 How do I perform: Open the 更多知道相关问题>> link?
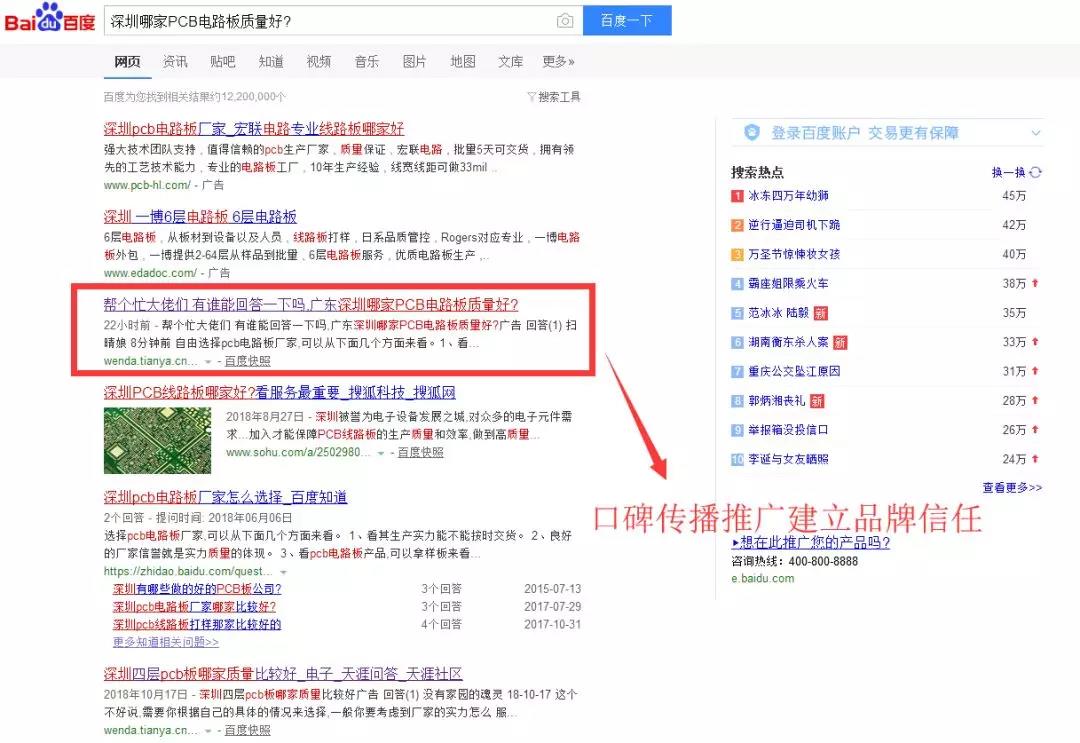point(165,642)
